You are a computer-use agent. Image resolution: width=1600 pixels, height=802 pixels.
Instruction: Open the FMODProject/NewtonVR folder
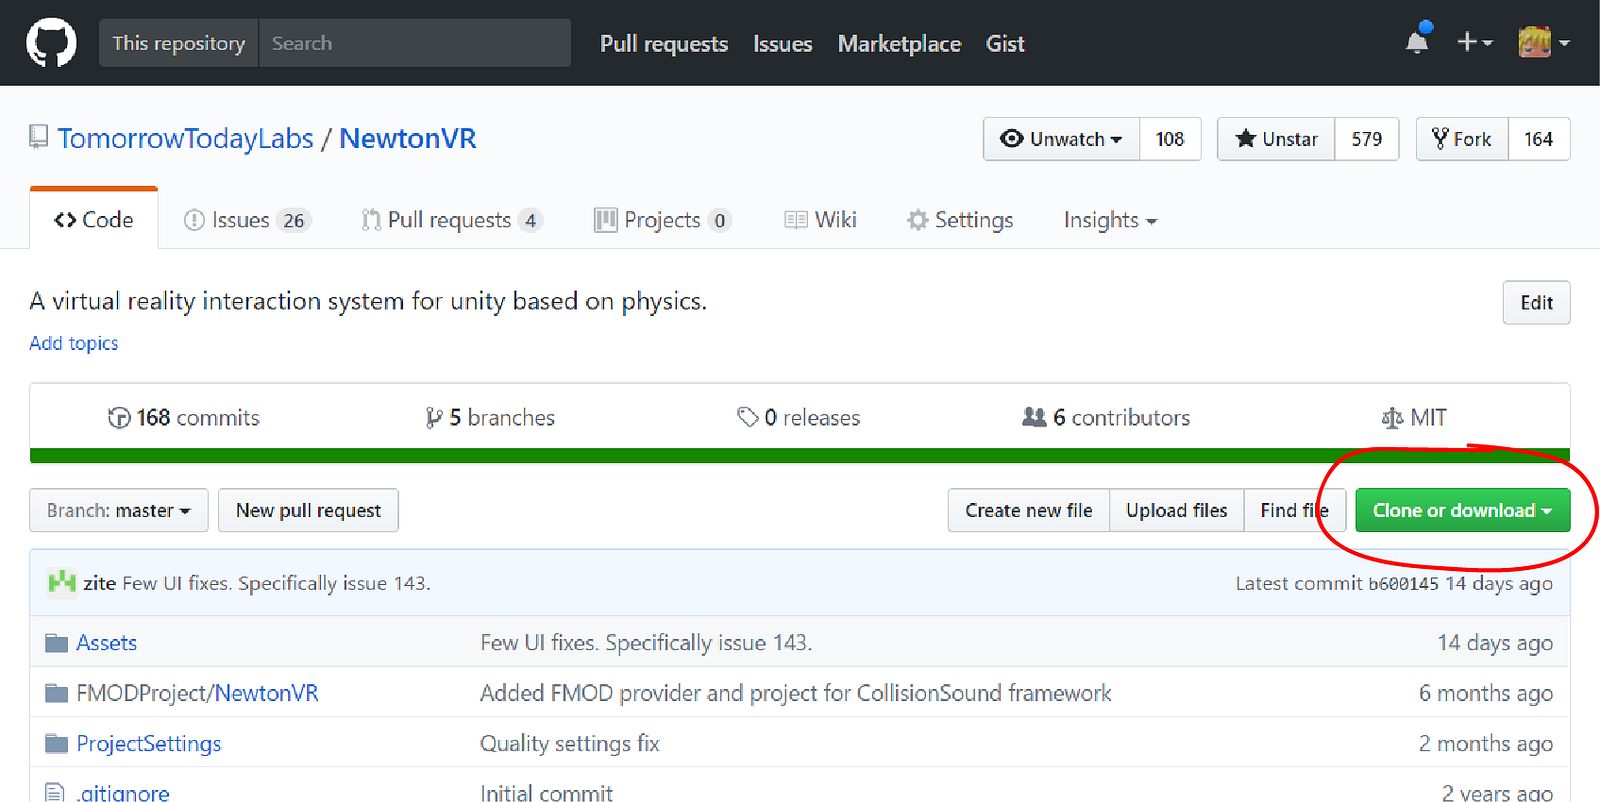pyautogui.click(x=198, y=693)
